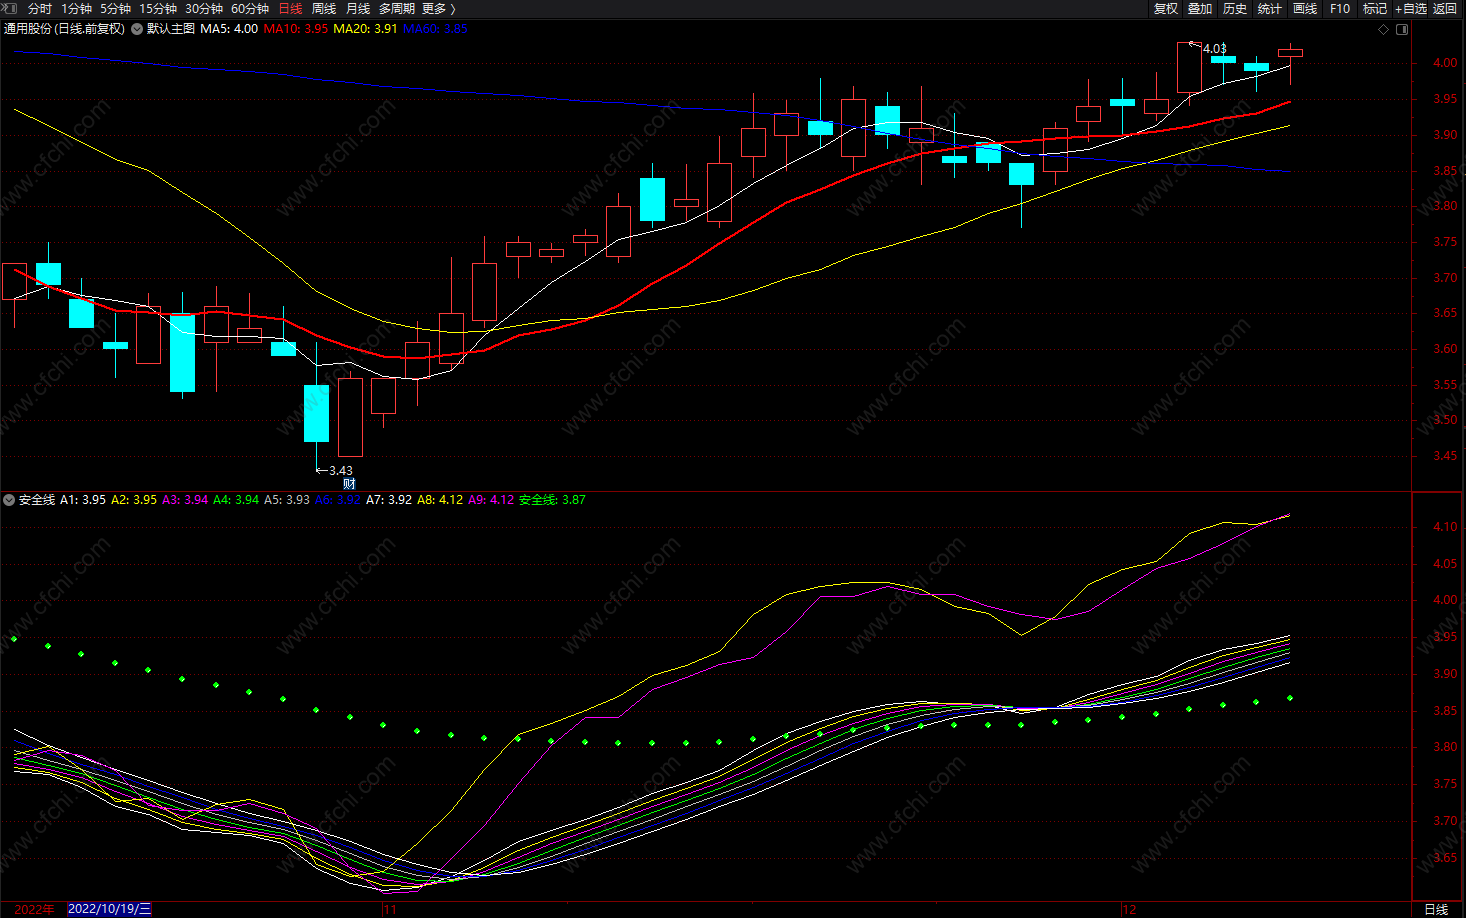Viewport: 1466px width, 918px height.
Task: Switch to 5分钟 period tab
Action: point(115,9)
